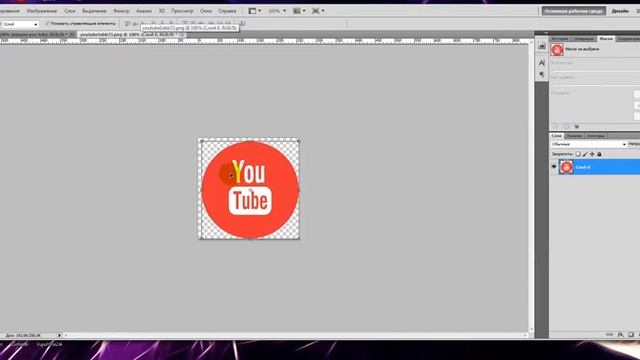640x360 pixels.
Task: Switch to the Коррекция tab
Action: coord(628,39)
